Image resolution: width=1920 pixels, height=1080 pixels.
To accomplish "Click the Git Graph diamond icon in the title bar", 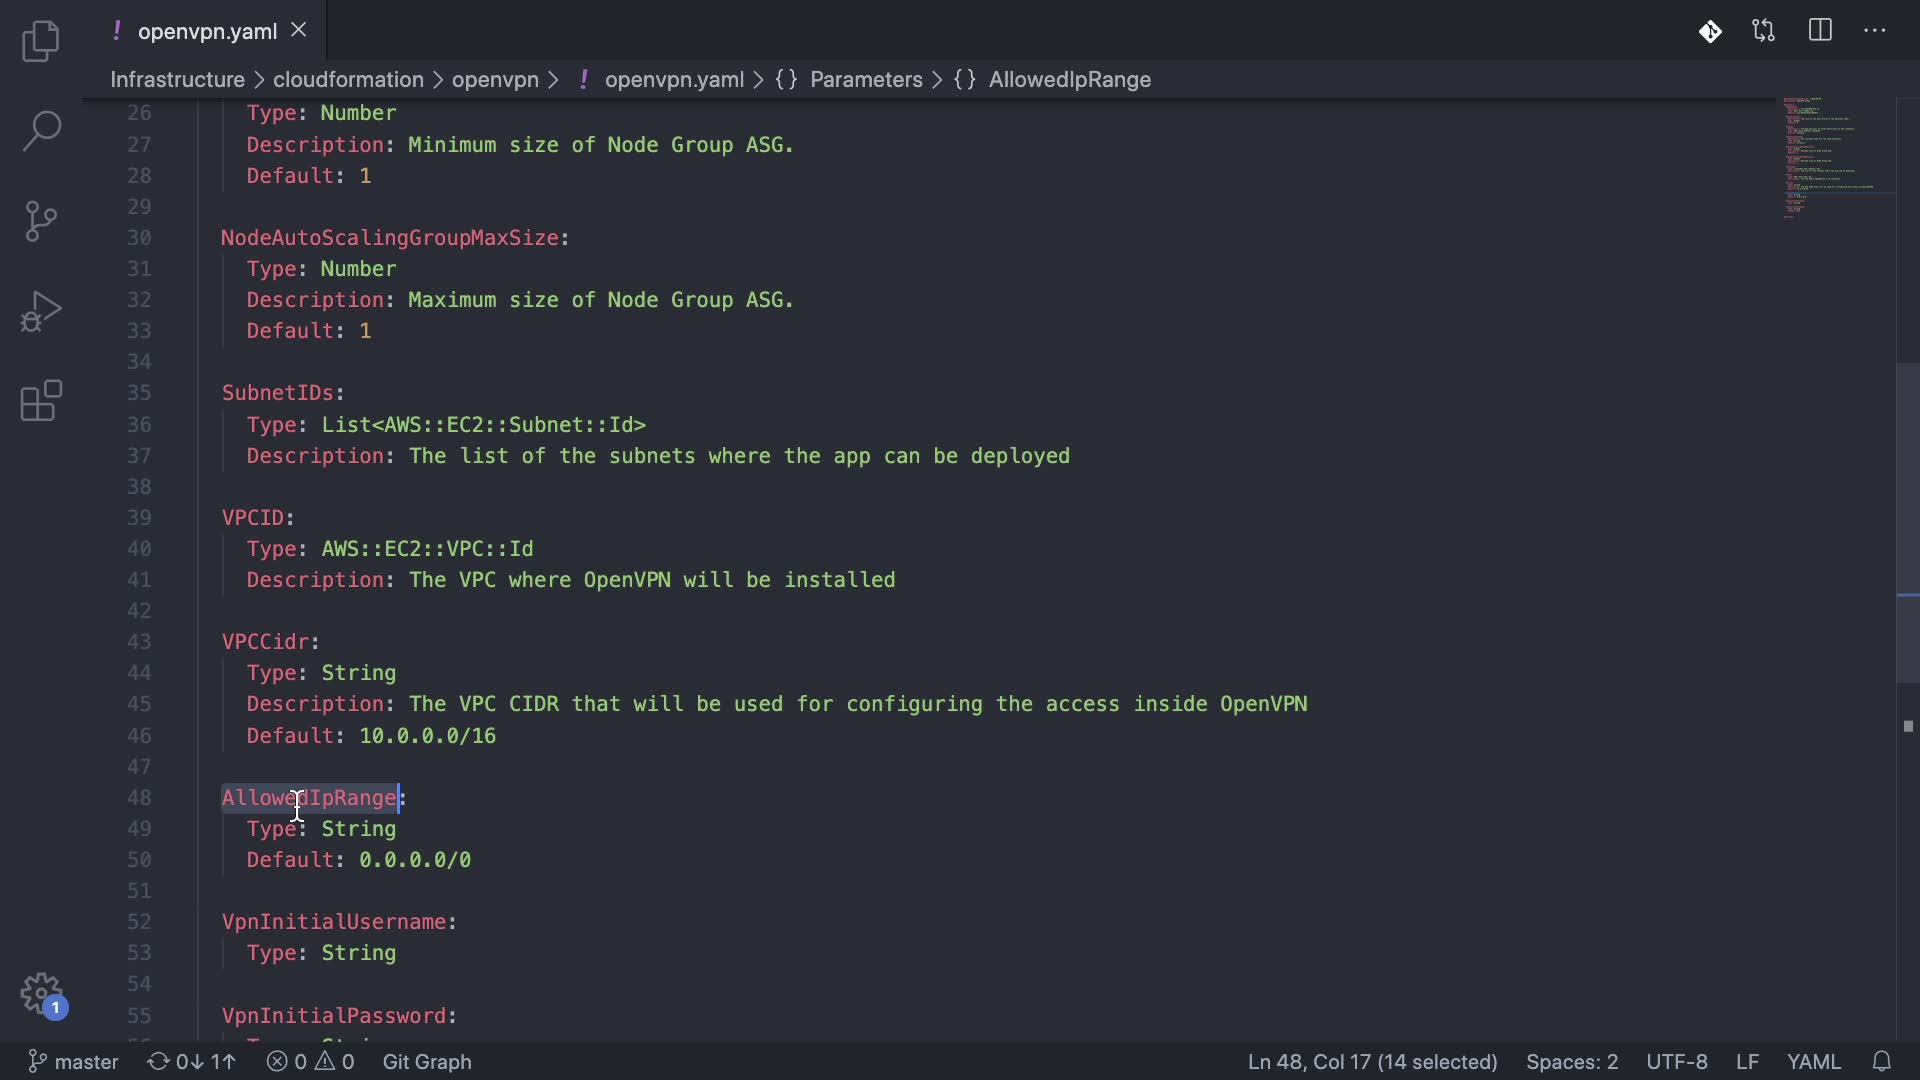I will 1710,31.
